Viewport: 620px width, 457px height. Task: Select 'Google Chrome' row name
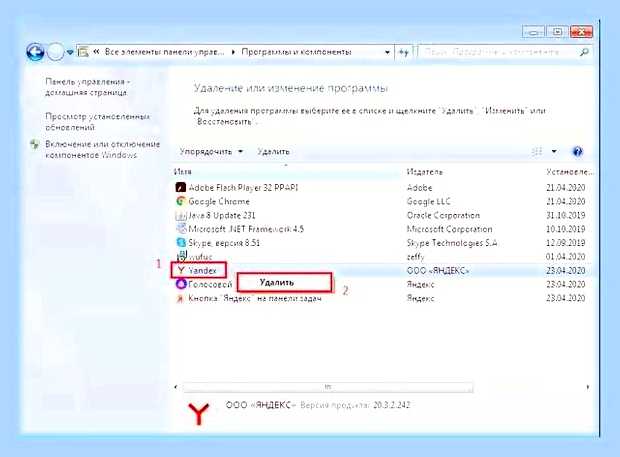219,201
